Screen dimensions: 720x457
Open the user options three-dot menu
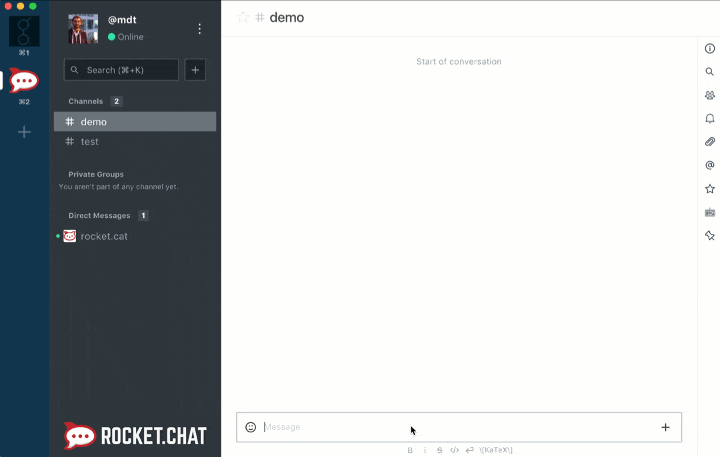tap(199, 29)
